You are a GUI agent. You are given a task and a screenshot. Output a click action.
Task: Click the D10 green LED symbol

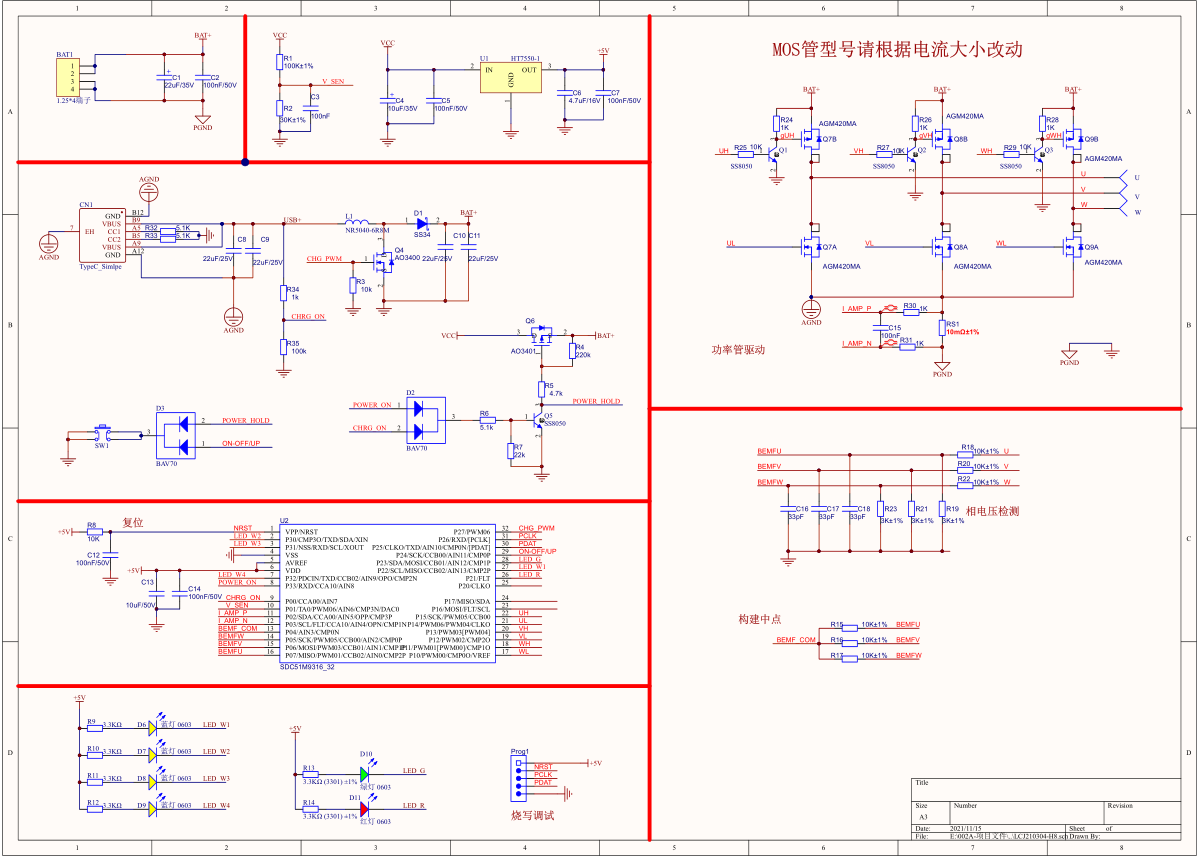(365, 772)
